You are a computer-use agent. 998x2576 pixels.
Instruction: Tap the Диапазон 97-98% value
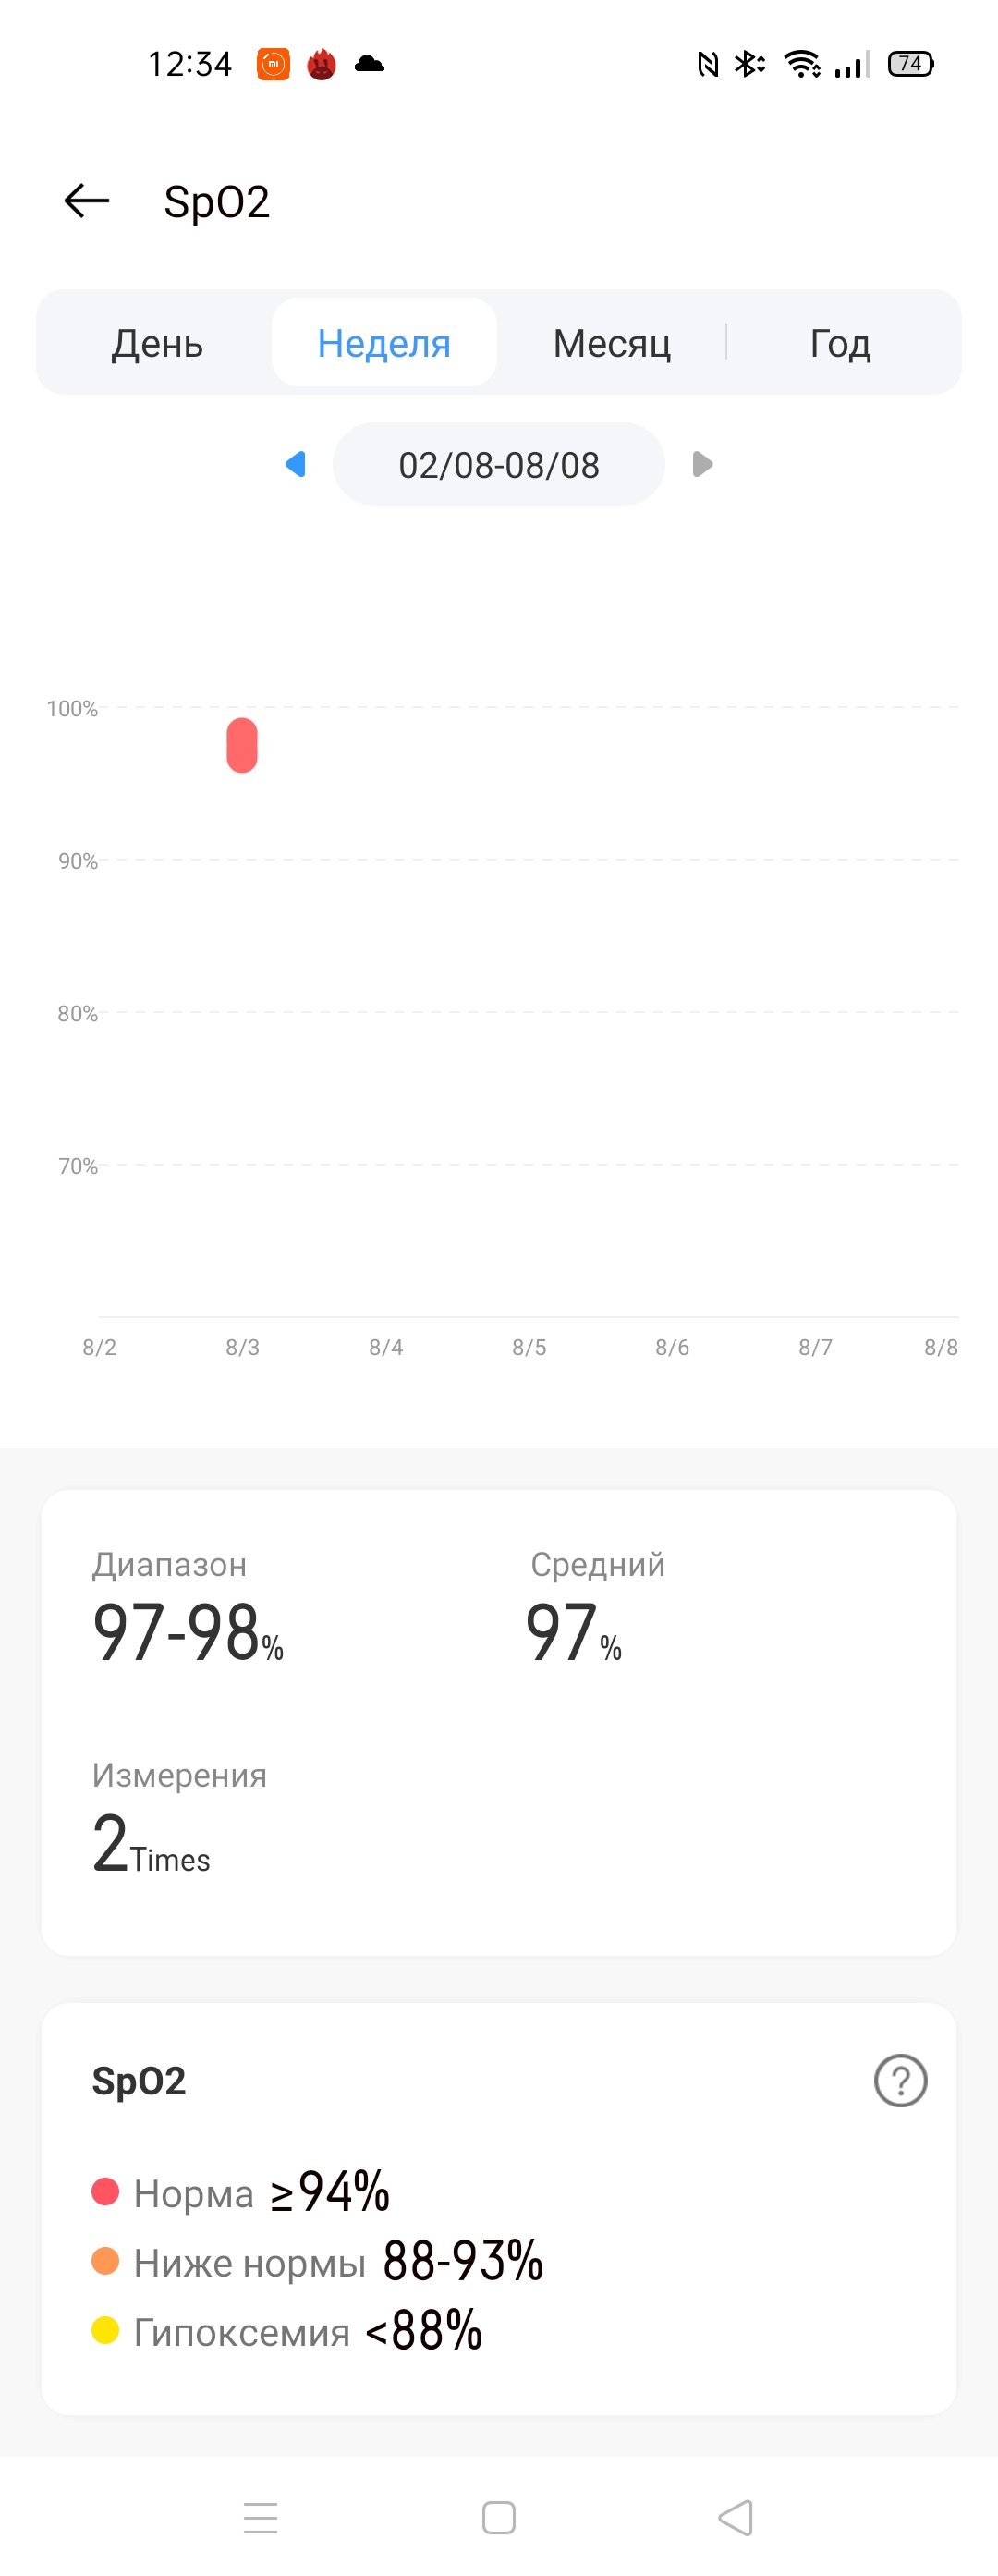click(x=188, y=1632)
